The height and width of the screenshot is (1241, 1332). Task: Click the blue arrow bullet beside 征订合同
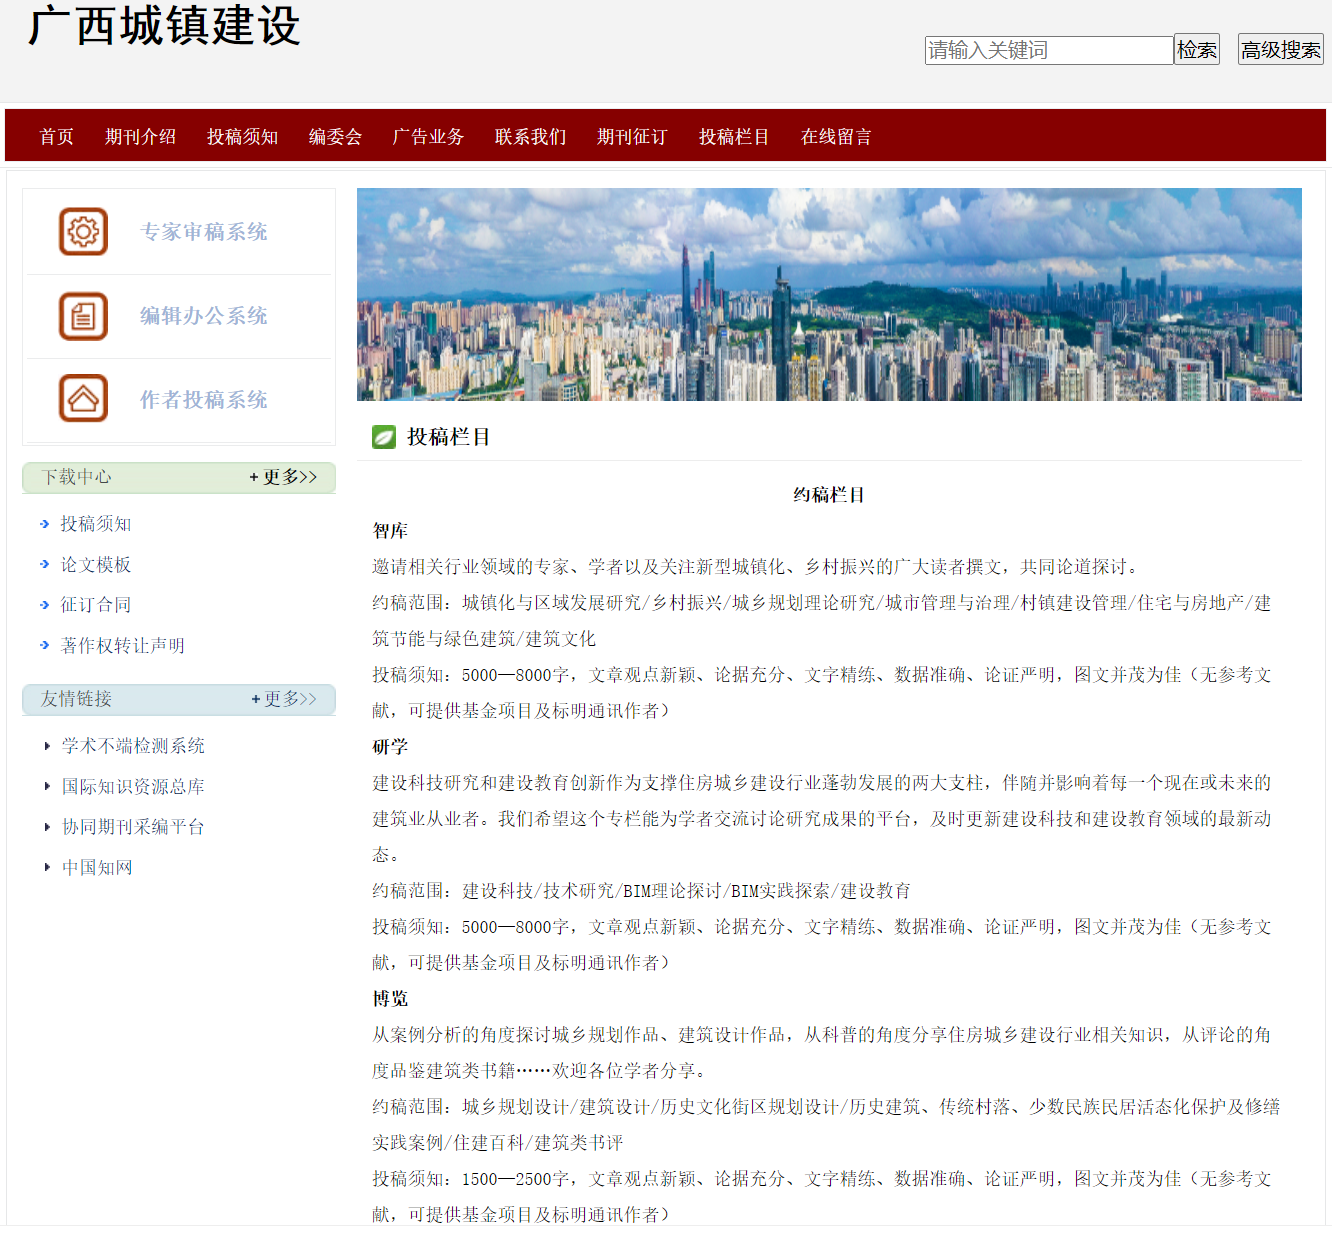(45, 605)
